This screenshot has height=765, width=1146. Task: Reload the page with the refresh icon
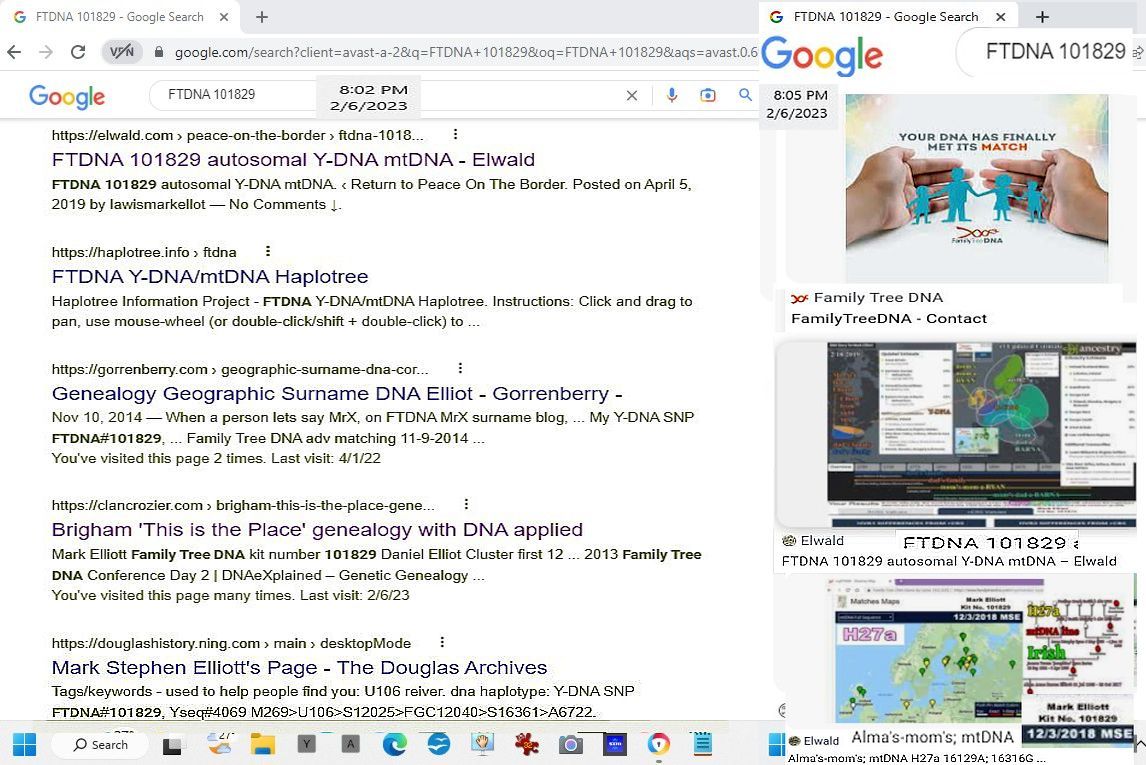click(x=78, y=52)
